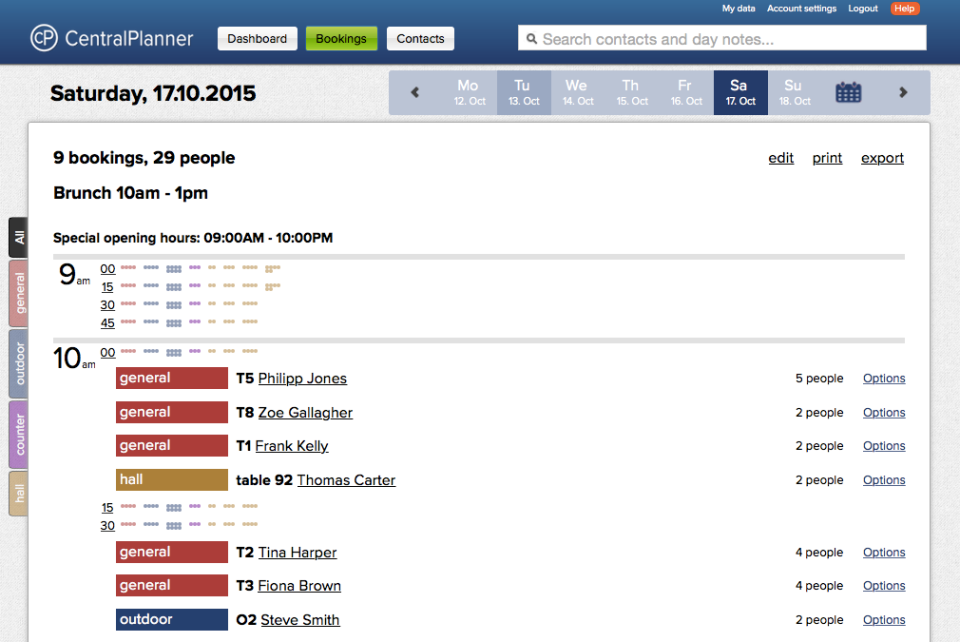Open contact Thomas Carter
960x642 pixels.
coord(347,480)
